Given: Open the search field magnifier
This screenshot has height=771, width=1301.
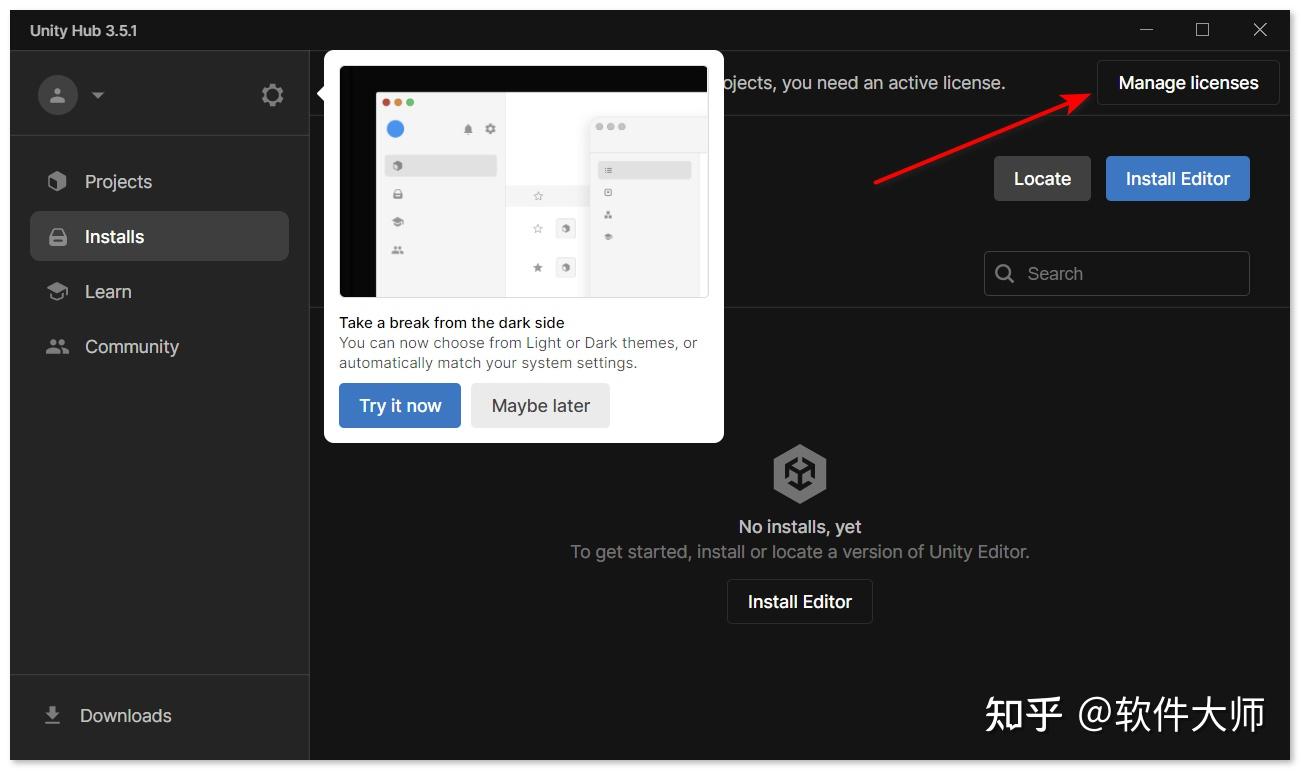Looking at the screenshot, I should [1004, 273].
